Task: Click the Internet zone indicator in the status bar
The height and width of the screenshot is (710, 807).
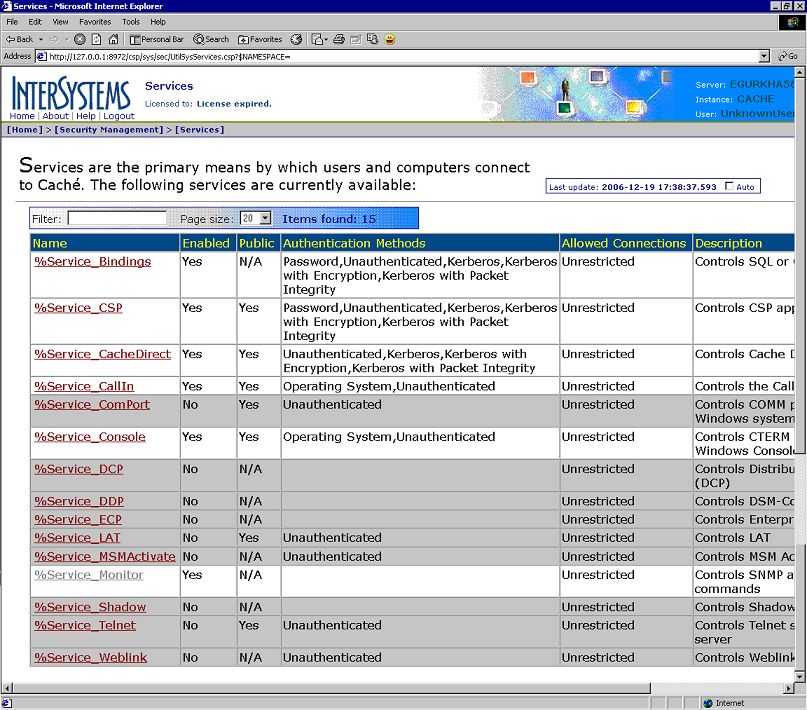Action: coord(724,703)
